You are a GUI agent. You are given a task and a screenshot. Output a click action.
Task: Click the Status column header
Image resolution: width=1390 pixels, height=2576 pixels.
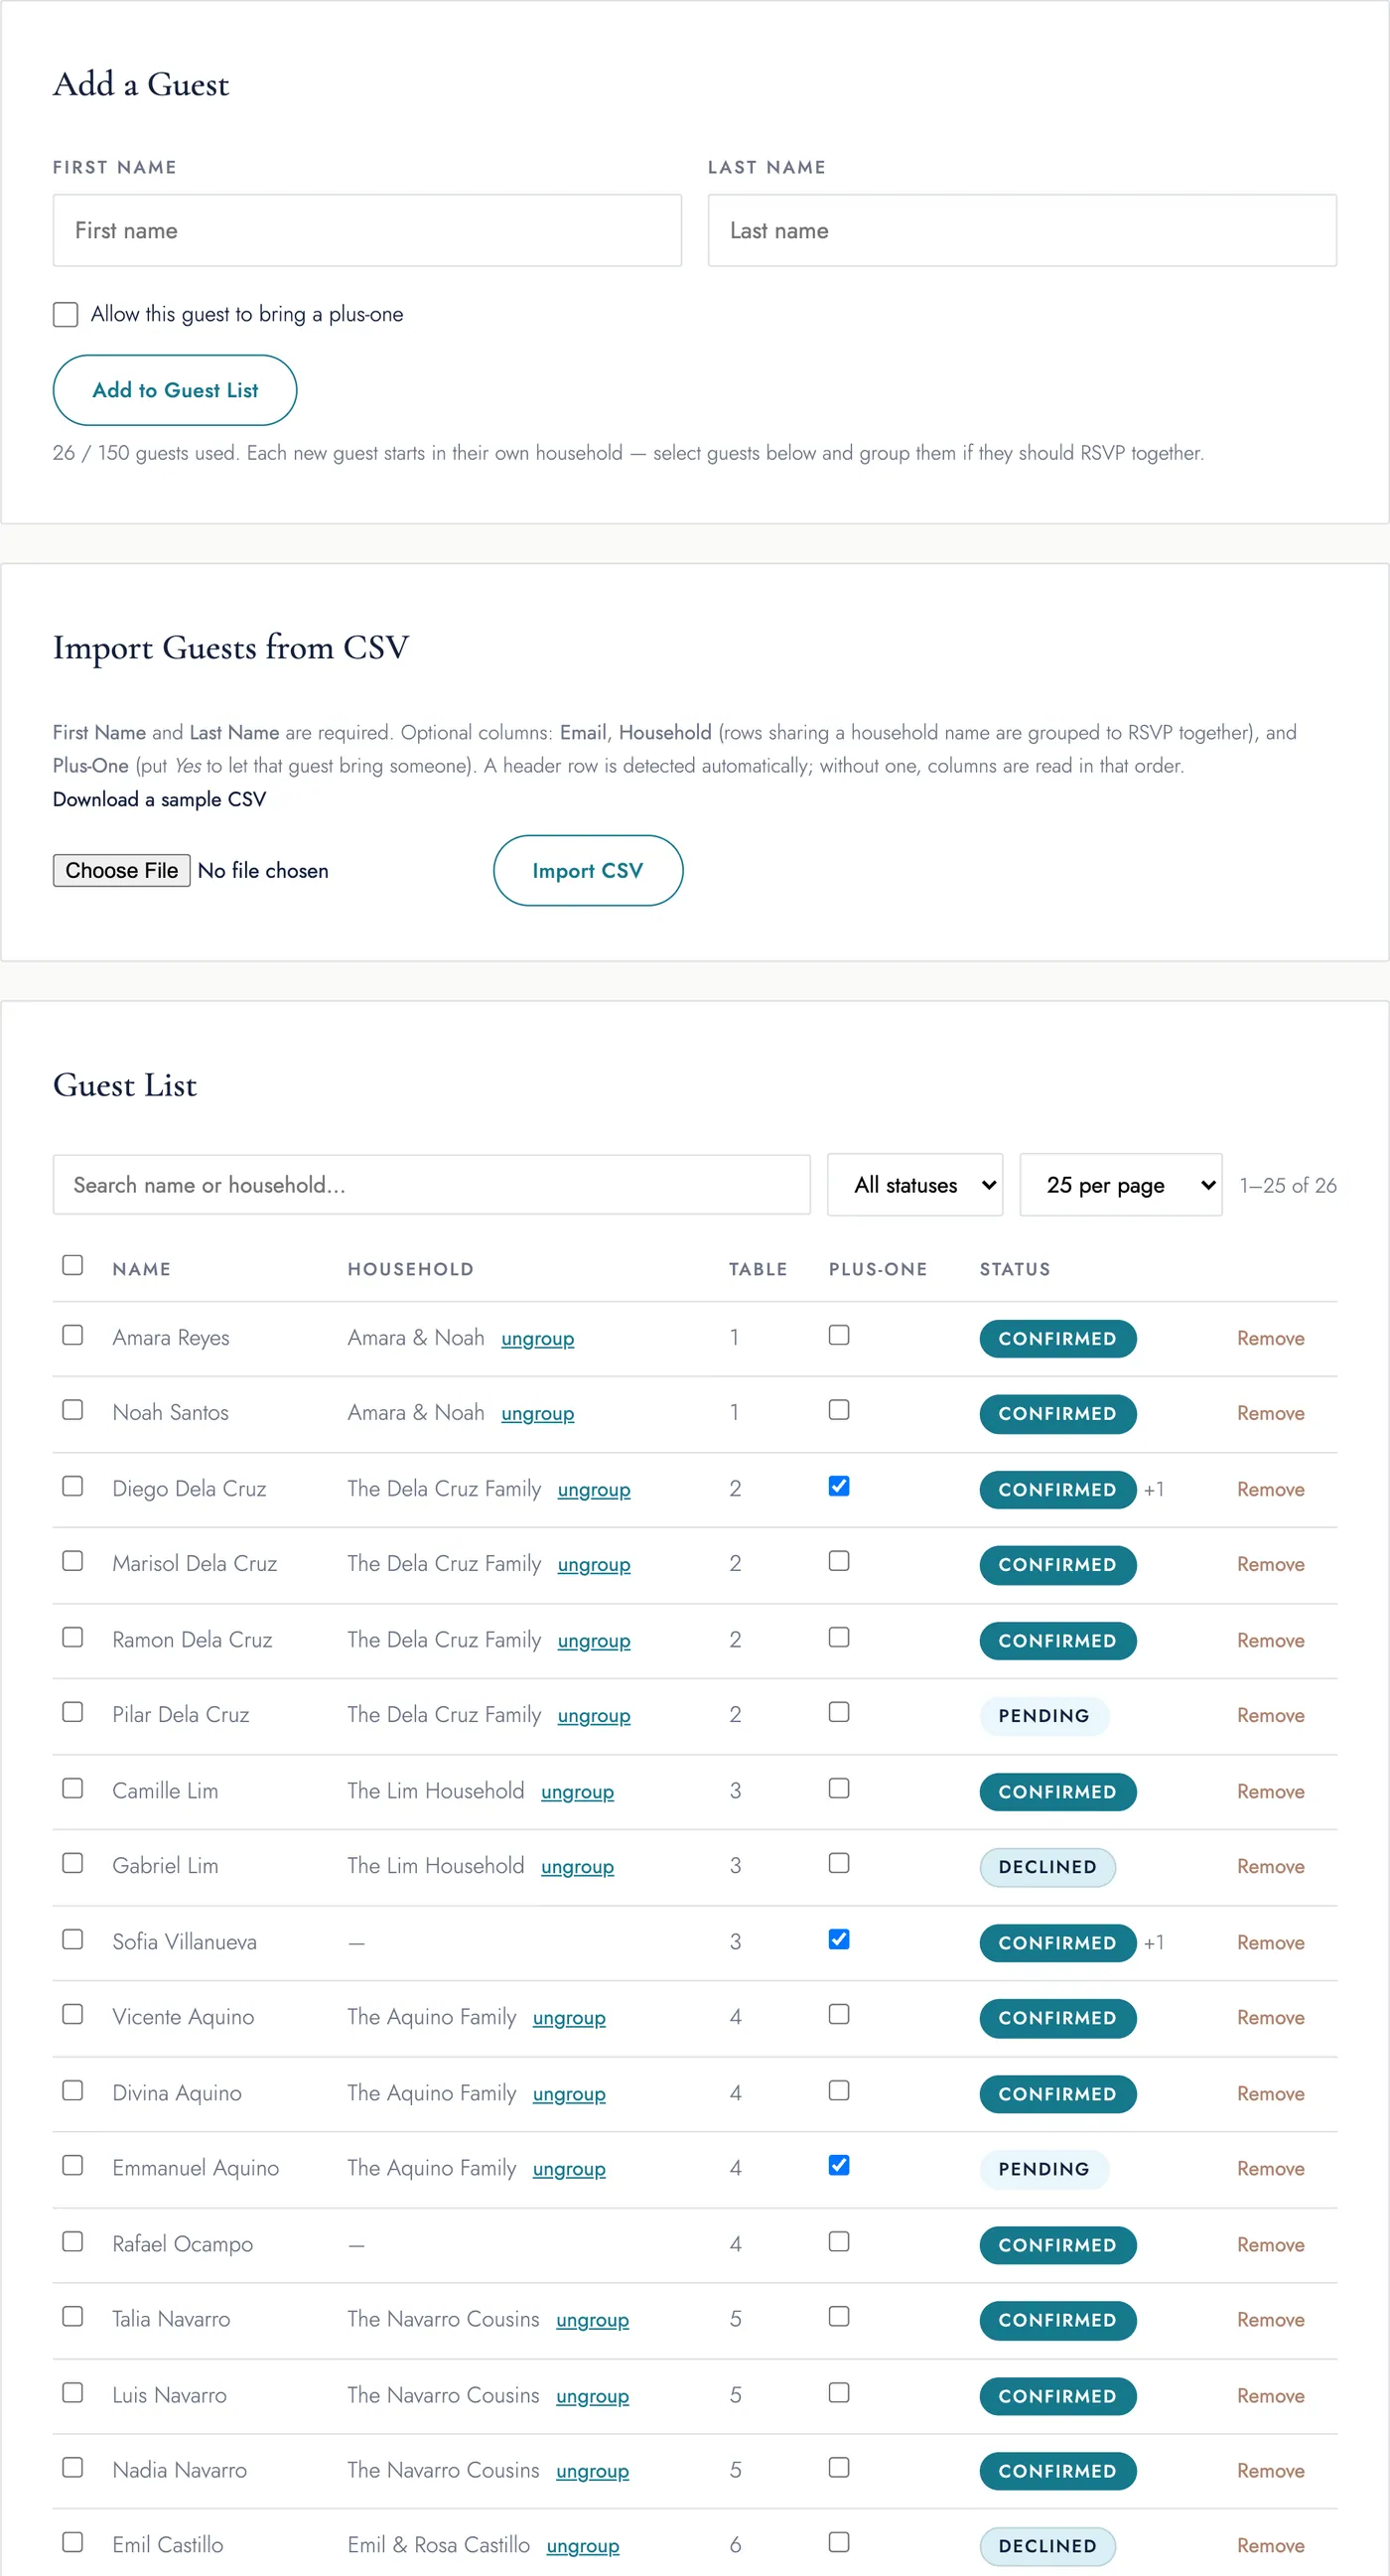click(1015, 1269)
